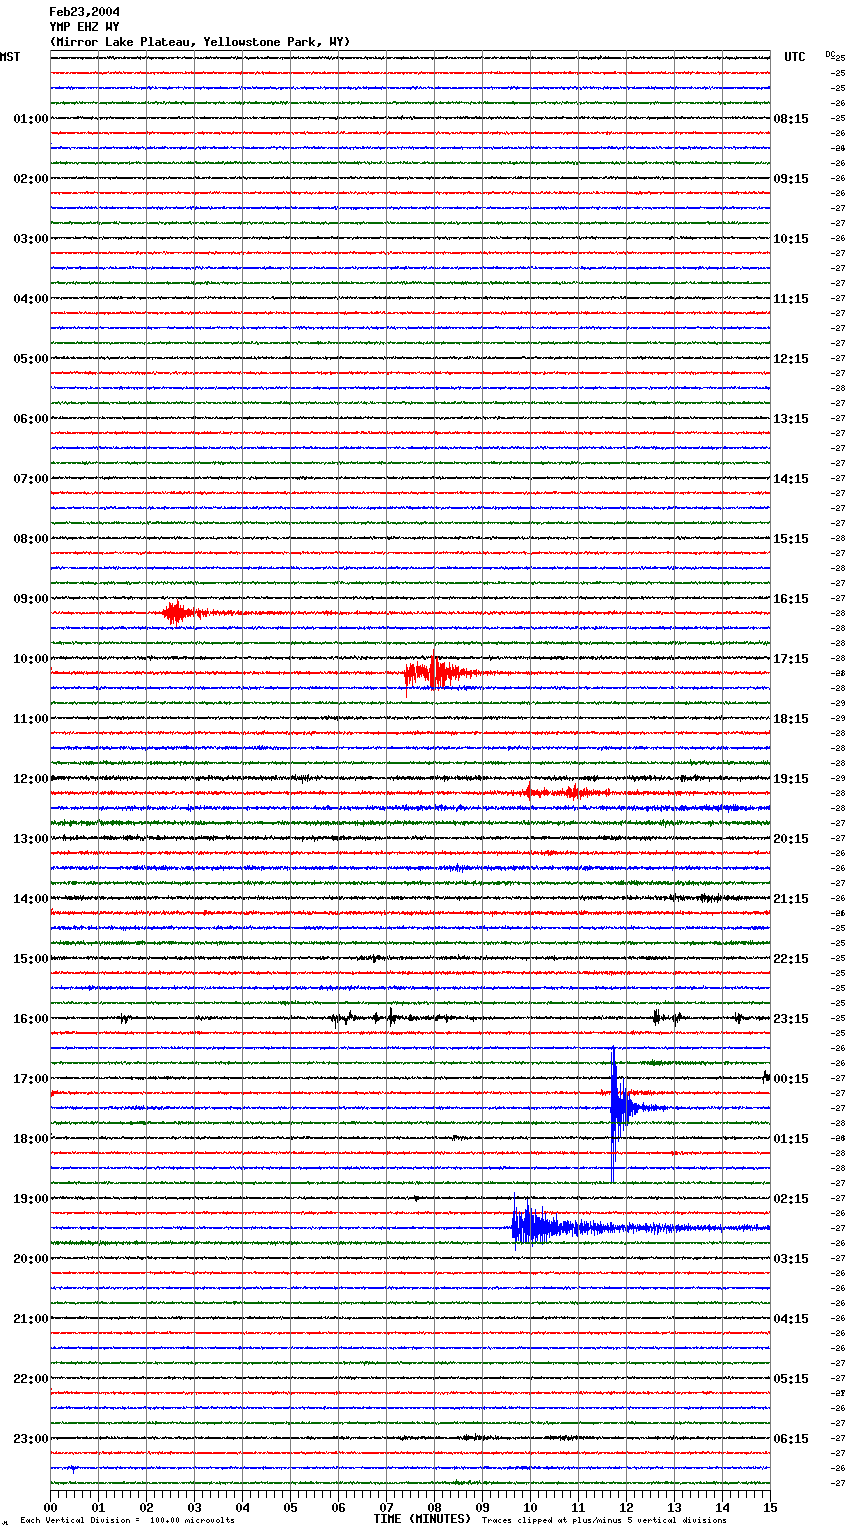
Task: Select the 10:00 MST time label
Action: click(x=31, y=659)
